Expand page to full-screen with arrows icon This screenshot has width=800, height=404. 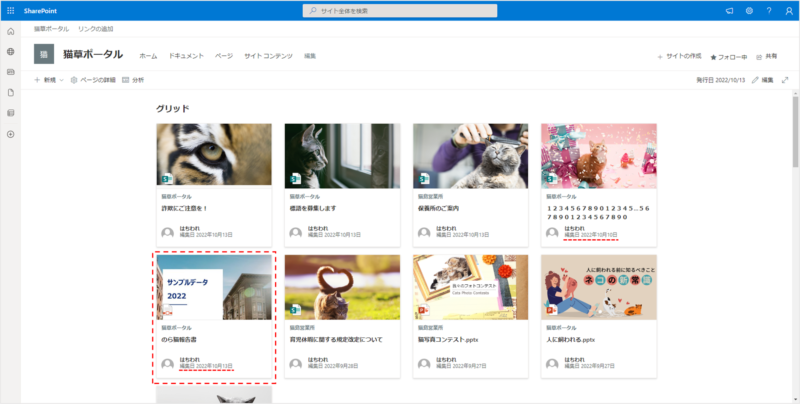pyautogui.click(x=783, y=79)
